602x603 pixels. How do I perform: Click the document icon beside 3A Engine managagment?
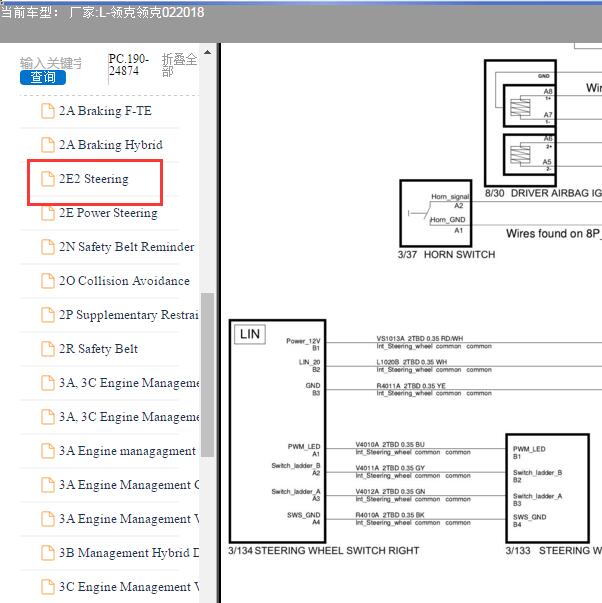click(48, 451)
